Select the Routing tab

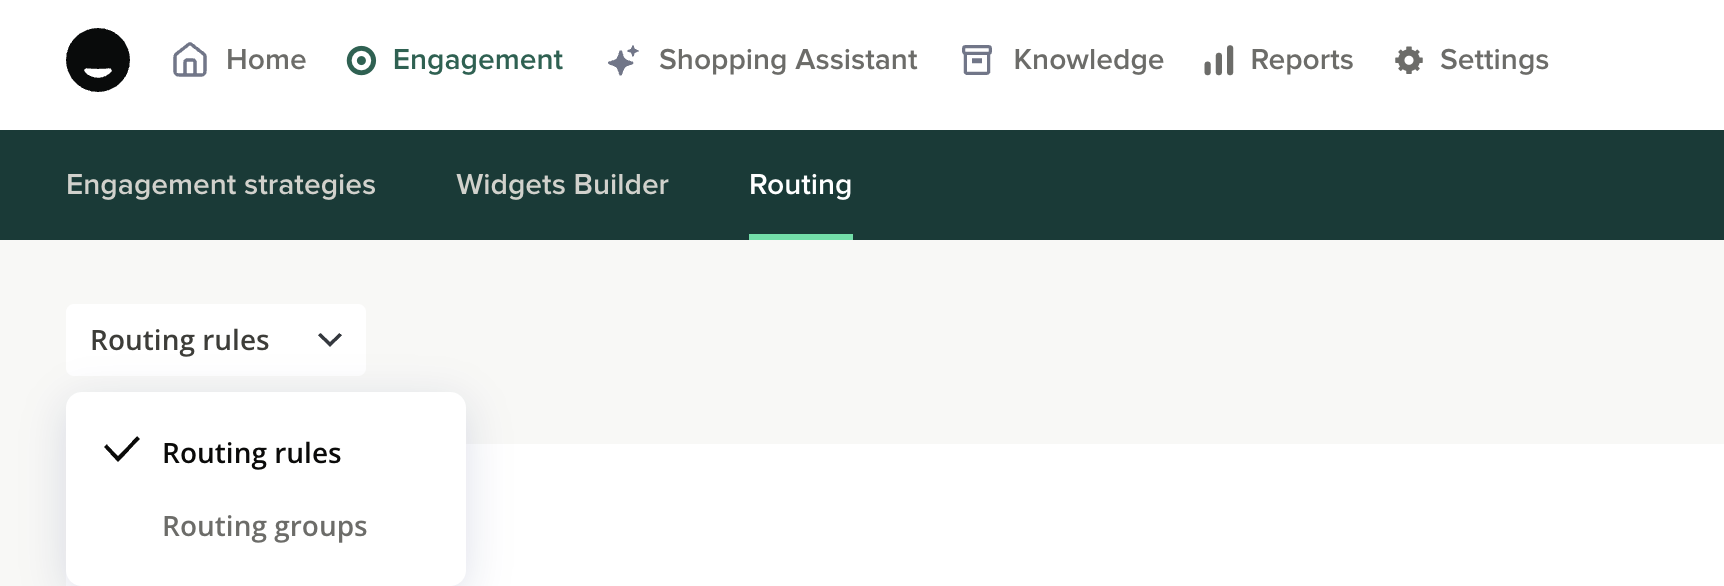point(800,185)
